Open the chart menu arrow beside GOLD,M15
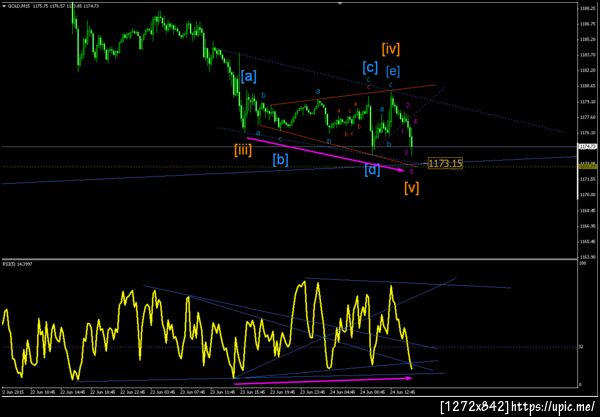The width and height of the screenshot is (600, 417). click(x=4, y=6)
